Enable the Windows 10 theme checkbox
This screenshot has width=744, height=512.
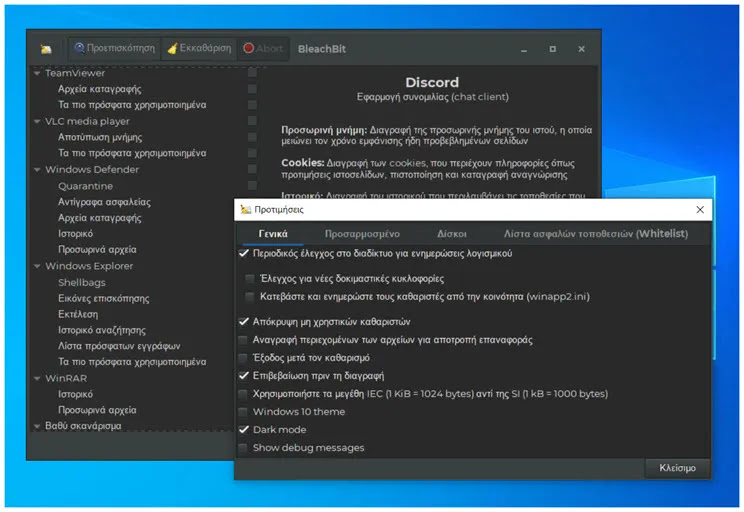(x=243, y=412)
